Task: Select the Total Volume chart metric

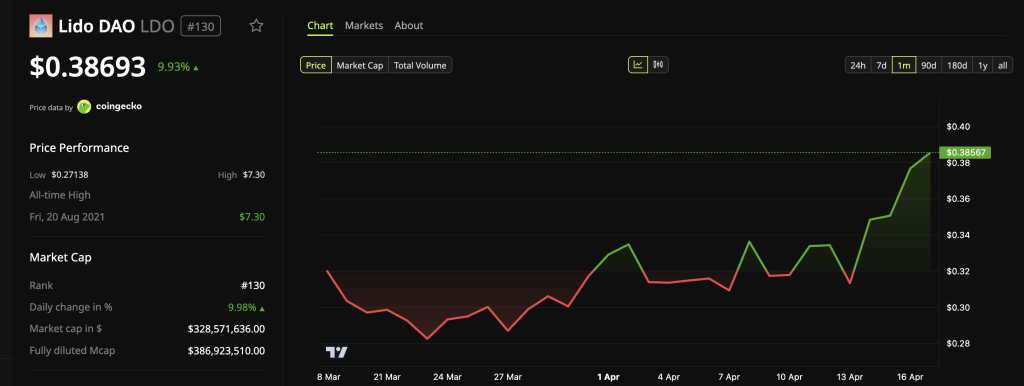Action: click(x=420, y=65)
